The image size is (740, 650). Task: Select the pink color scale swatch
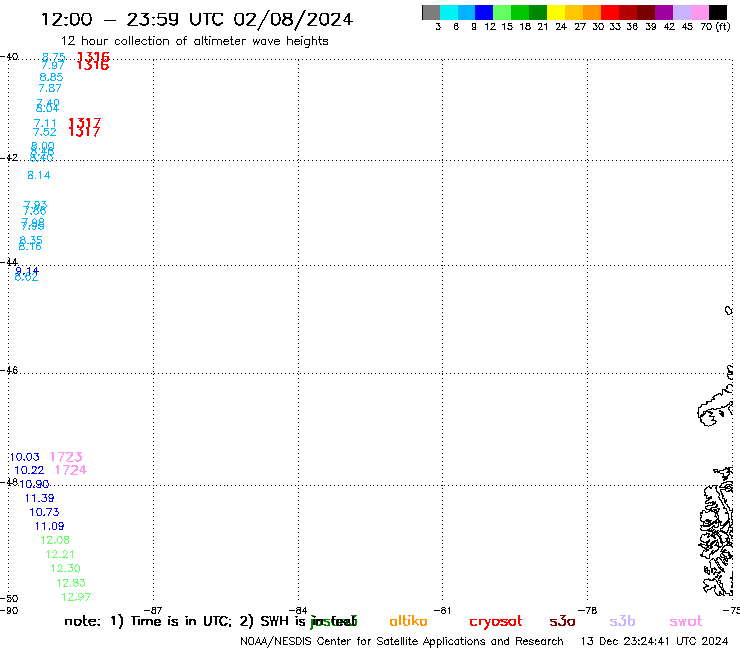coord(700,12)
